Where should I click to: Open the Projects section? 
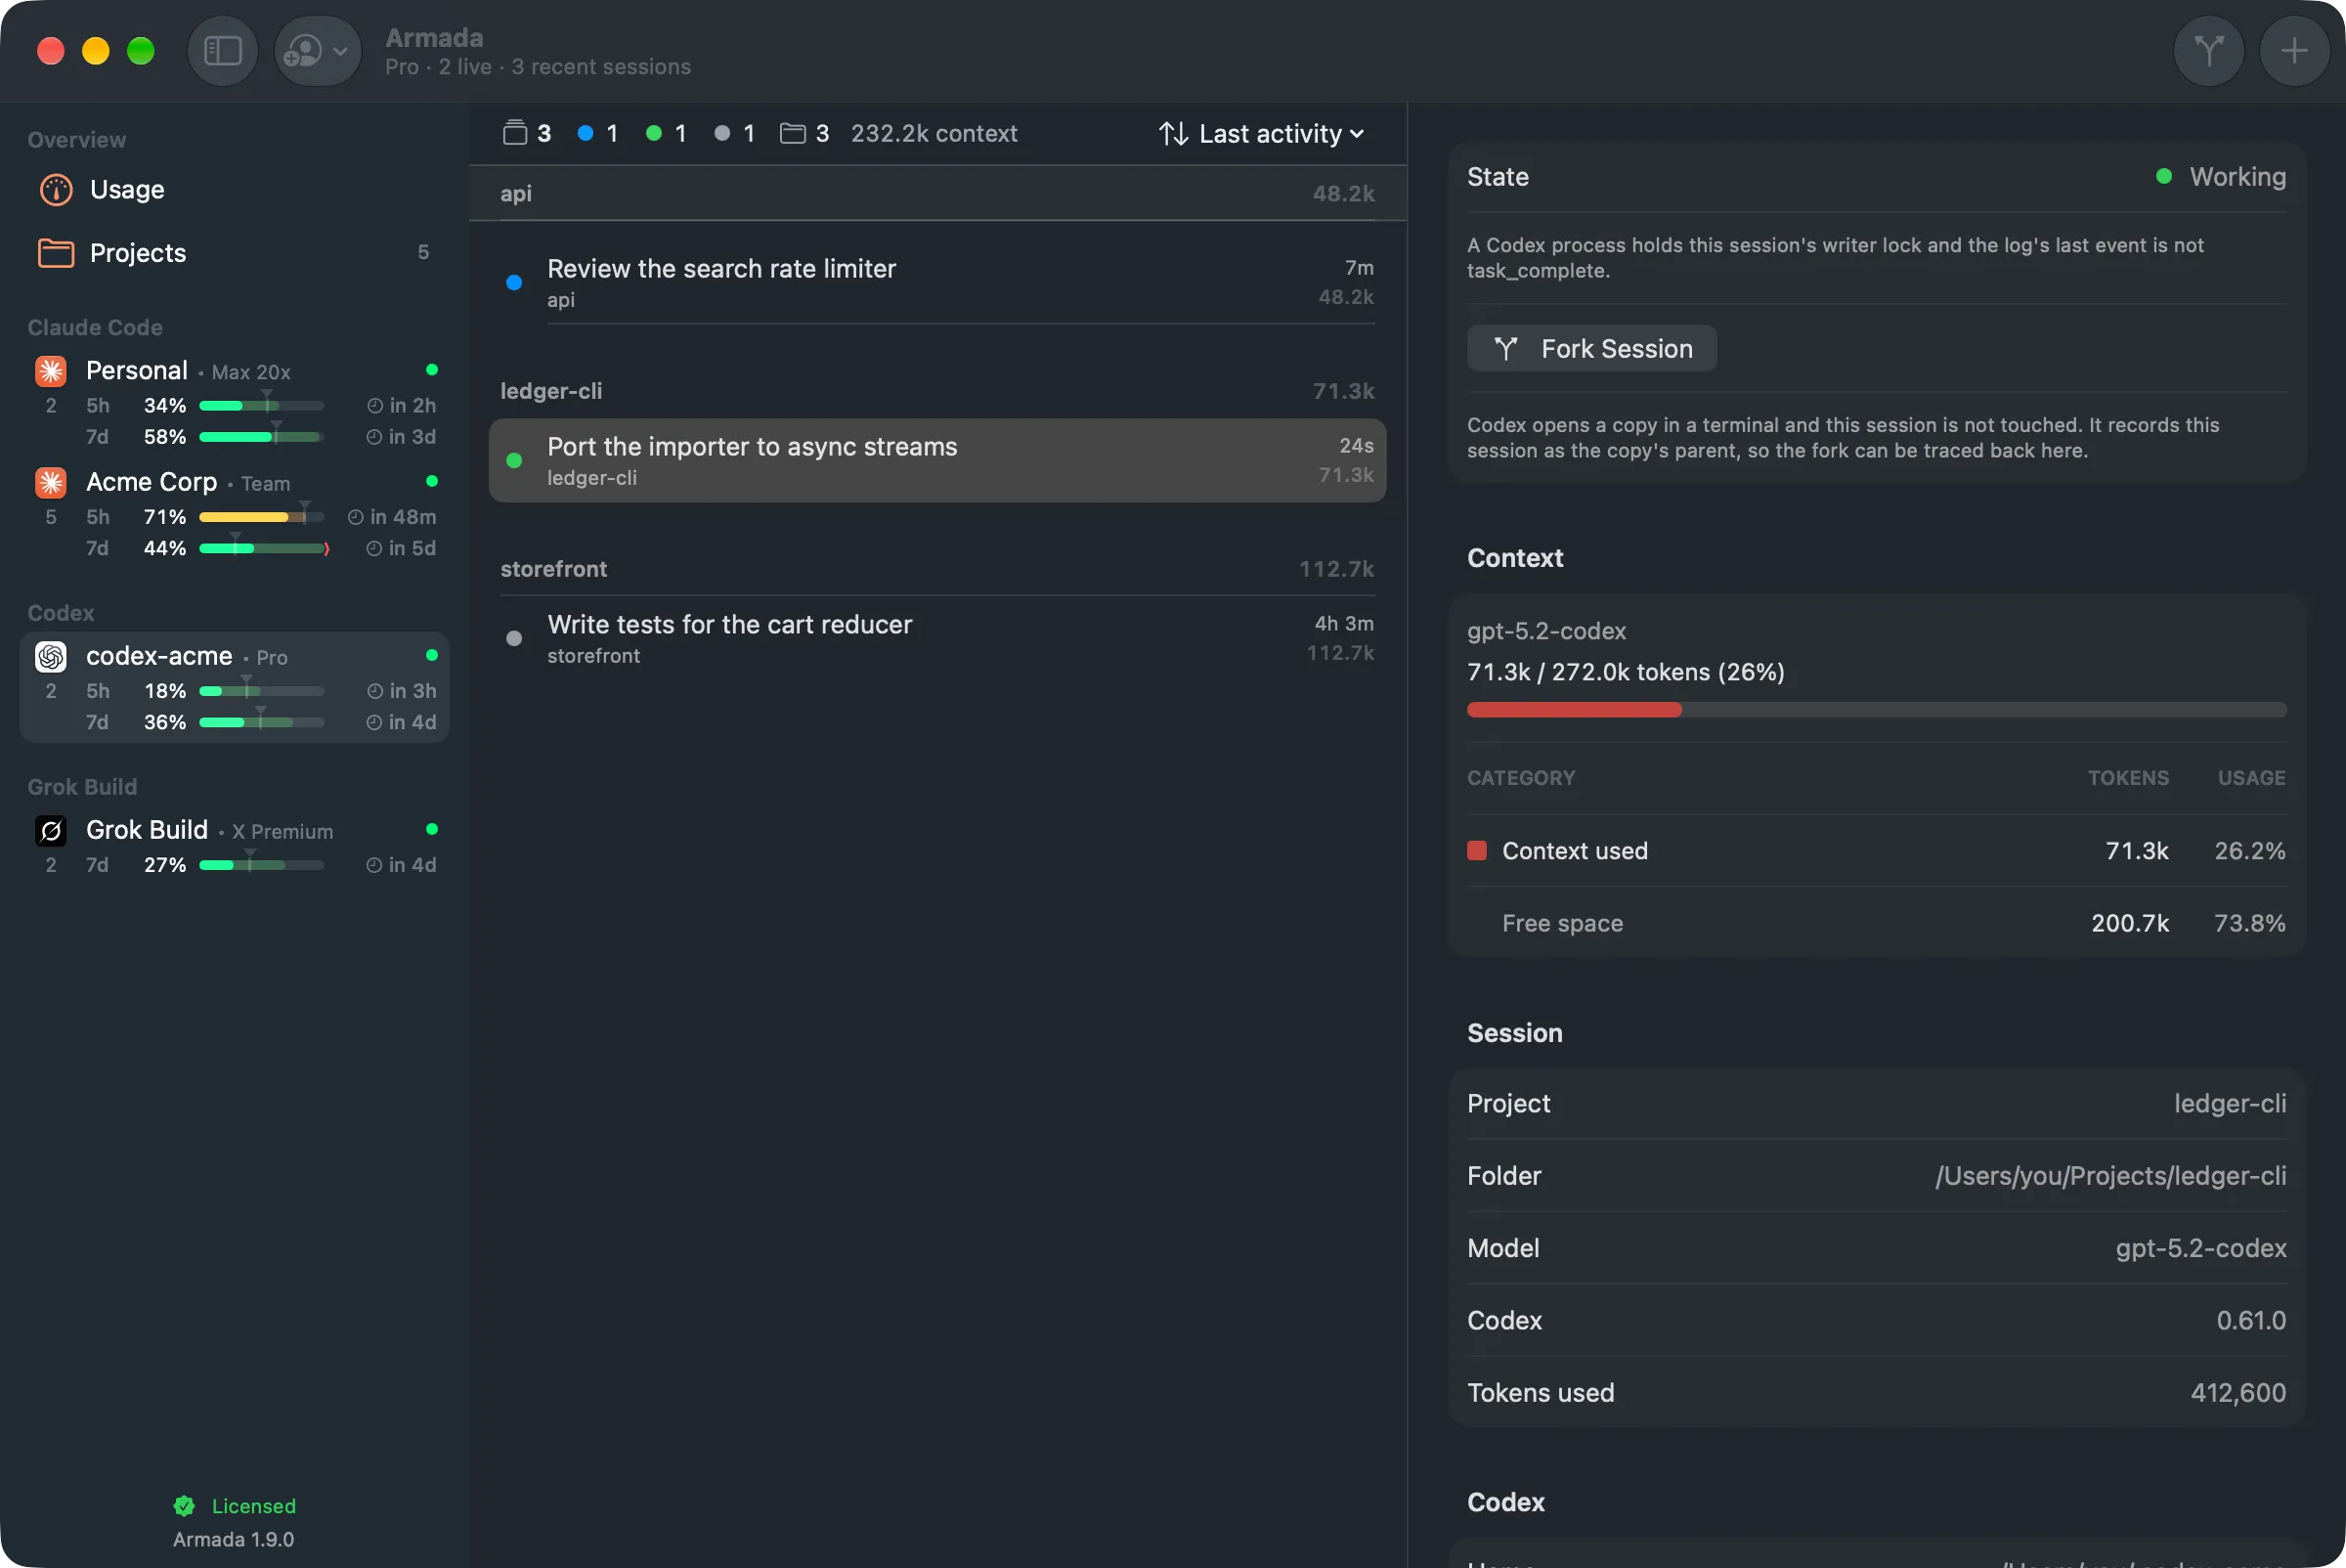(x=234, y=252)
